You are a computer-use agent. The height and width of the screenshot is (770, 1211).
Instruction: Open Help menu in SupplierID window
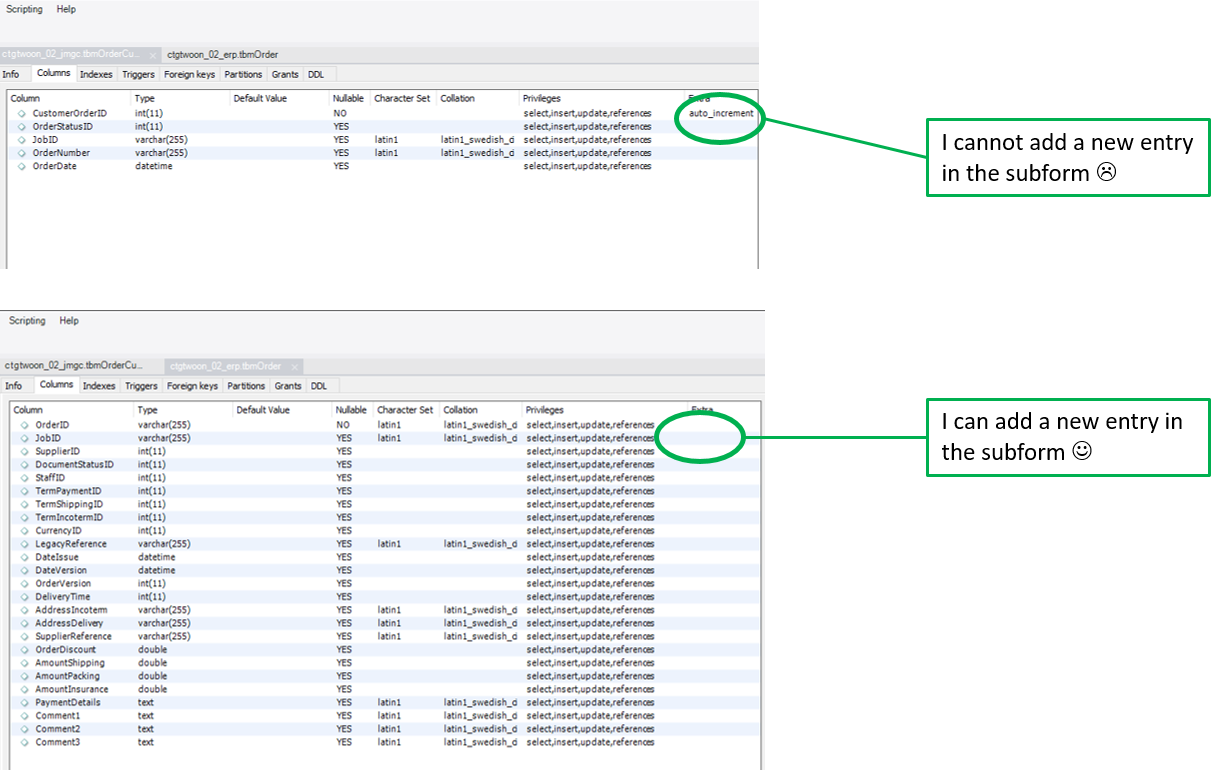[x=69, y=321]
